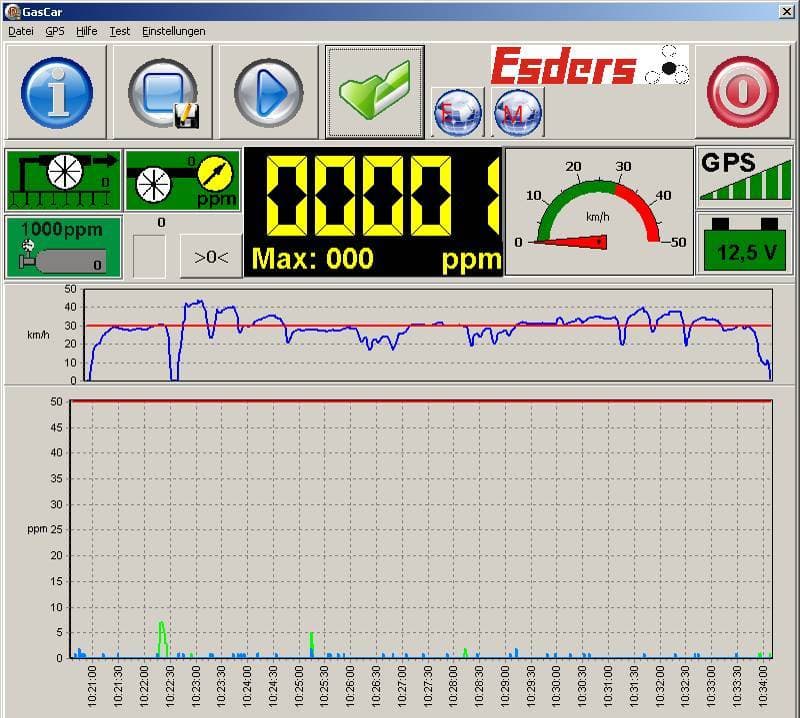Open the GPS menu
This screenshot has height=718, width=800.
tap(55, 31)
